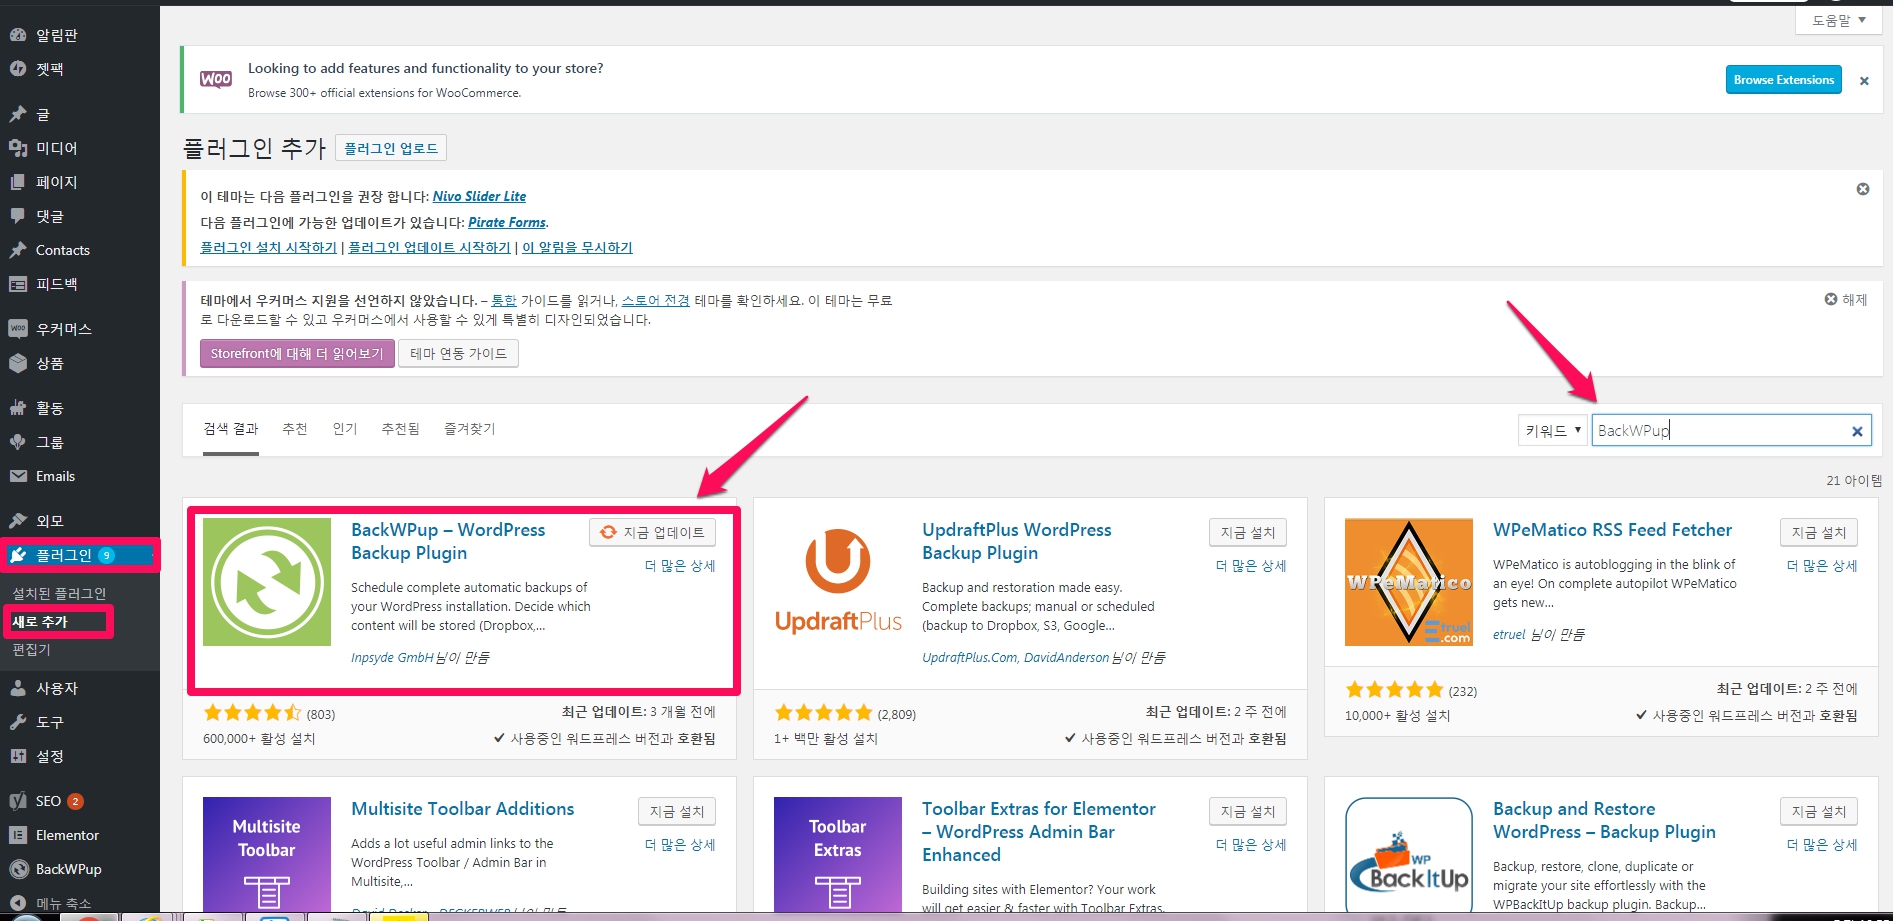Click the 피드백 (Feedback) icon

18,284
